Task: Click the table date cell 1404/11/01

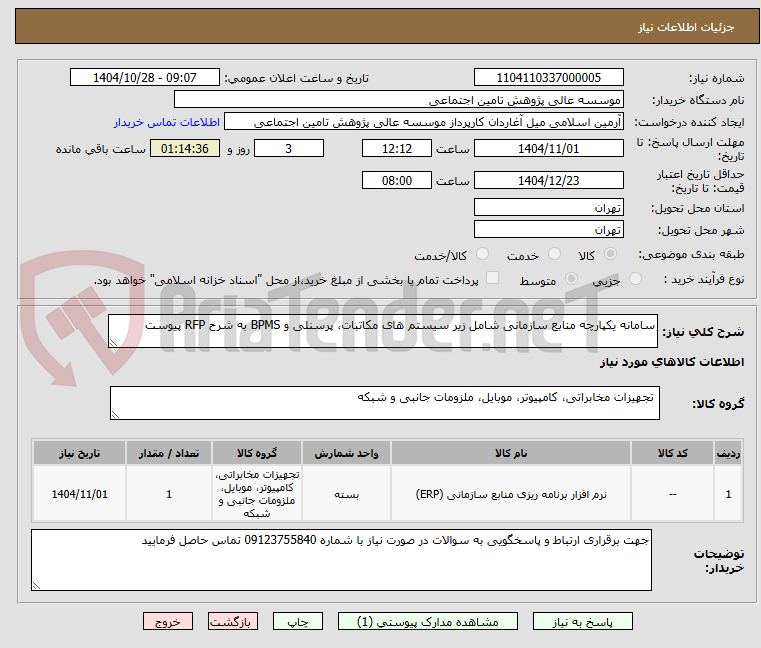Action: click(x=80, y=494)
